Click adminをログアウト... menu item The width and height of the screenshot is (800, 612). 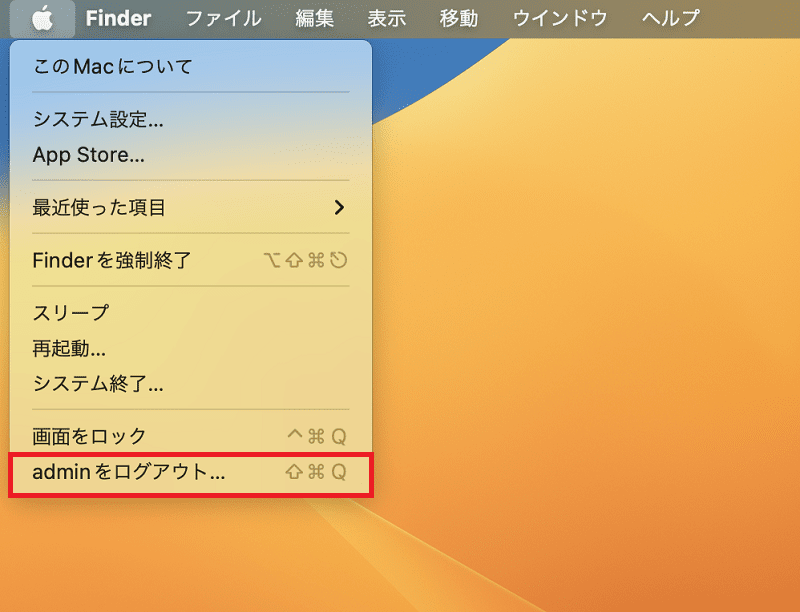[x=191, y=472]
